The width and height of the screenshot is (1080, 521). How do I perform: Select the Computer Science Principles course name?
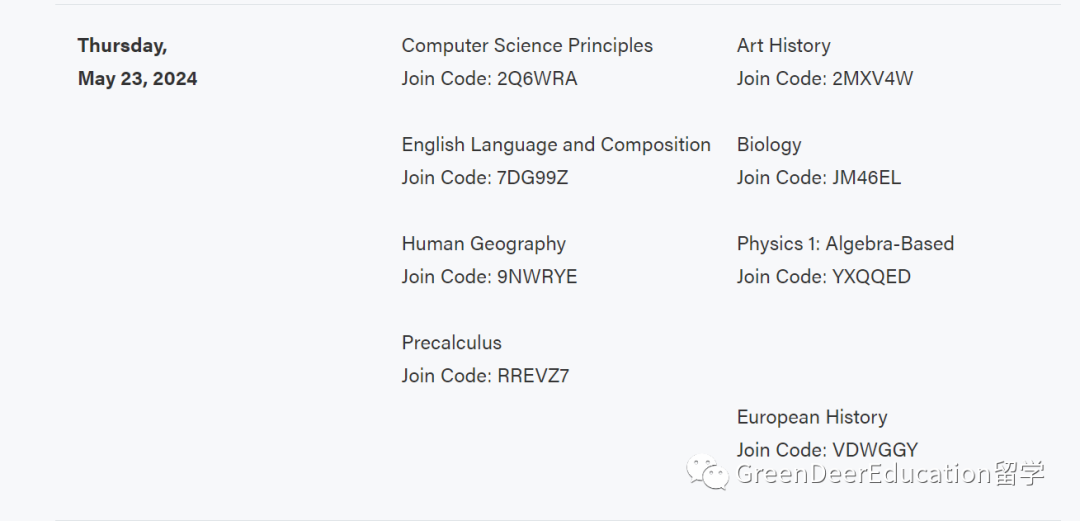527,45
